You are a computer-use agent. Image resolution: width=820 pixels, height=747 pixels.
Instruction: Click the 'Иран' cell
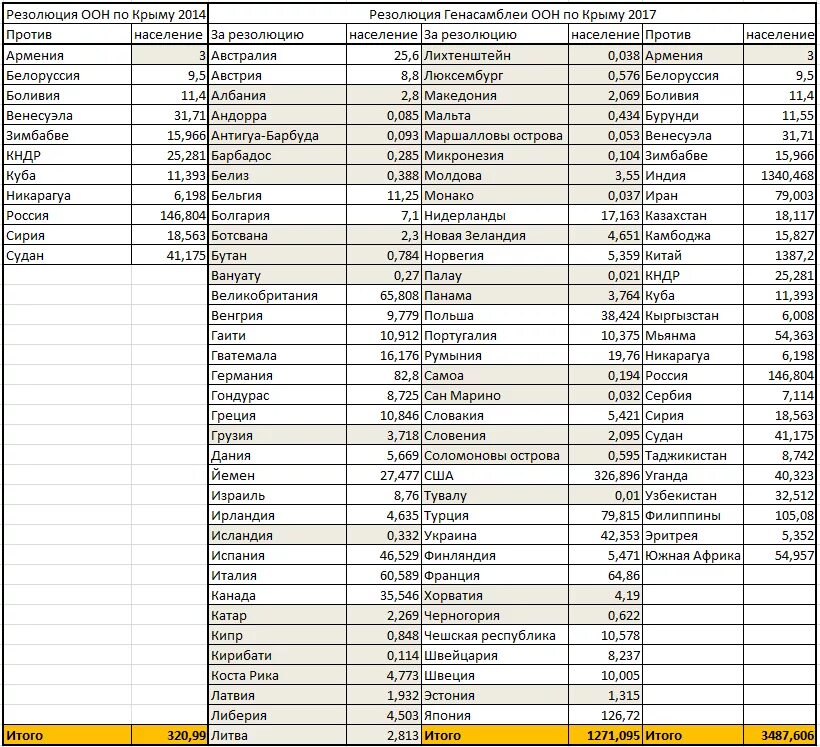tap(693, 195)
